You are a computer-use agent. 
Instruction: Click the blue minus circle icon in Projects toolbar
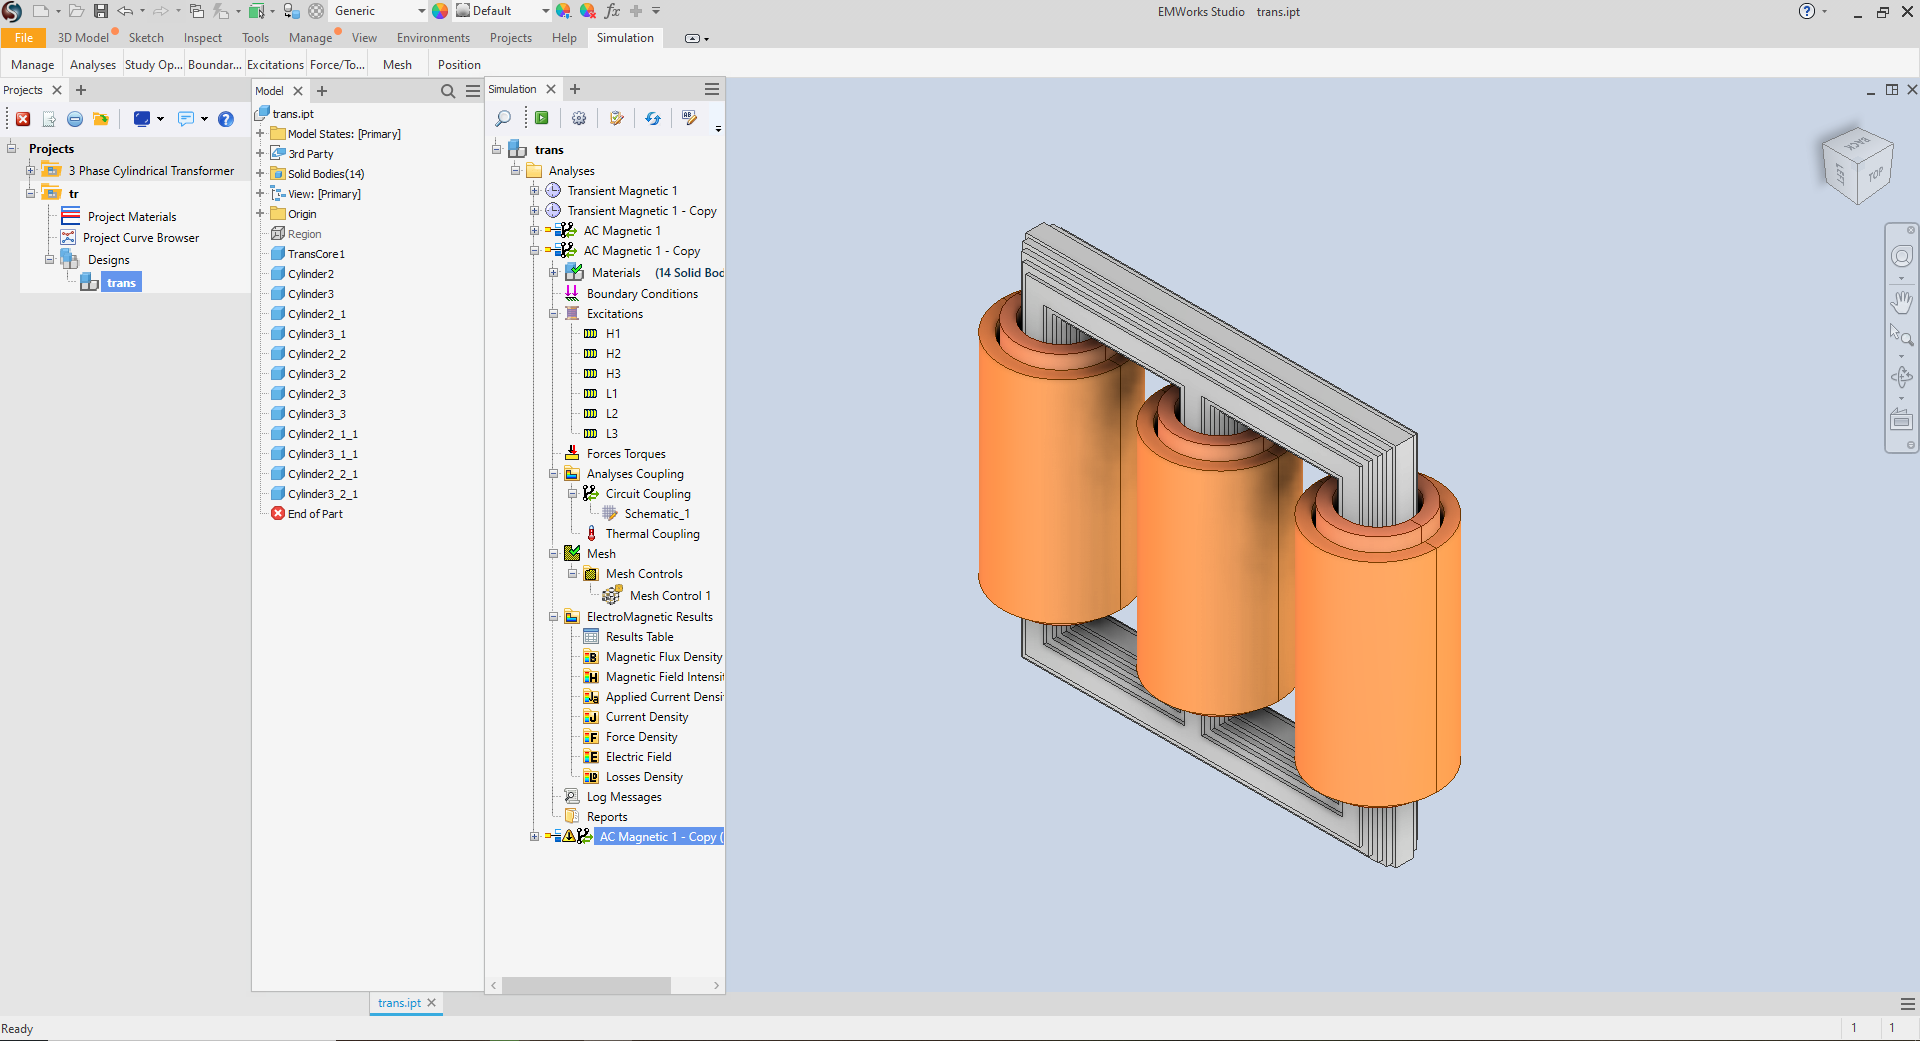coord(75,119)
